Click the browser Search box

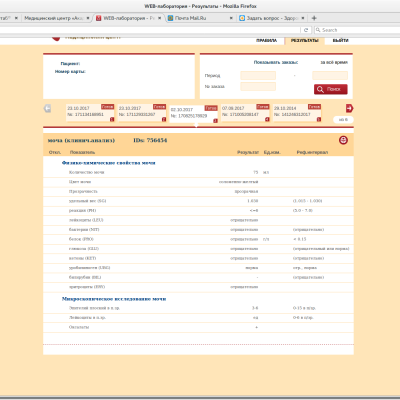click(358, 30)
